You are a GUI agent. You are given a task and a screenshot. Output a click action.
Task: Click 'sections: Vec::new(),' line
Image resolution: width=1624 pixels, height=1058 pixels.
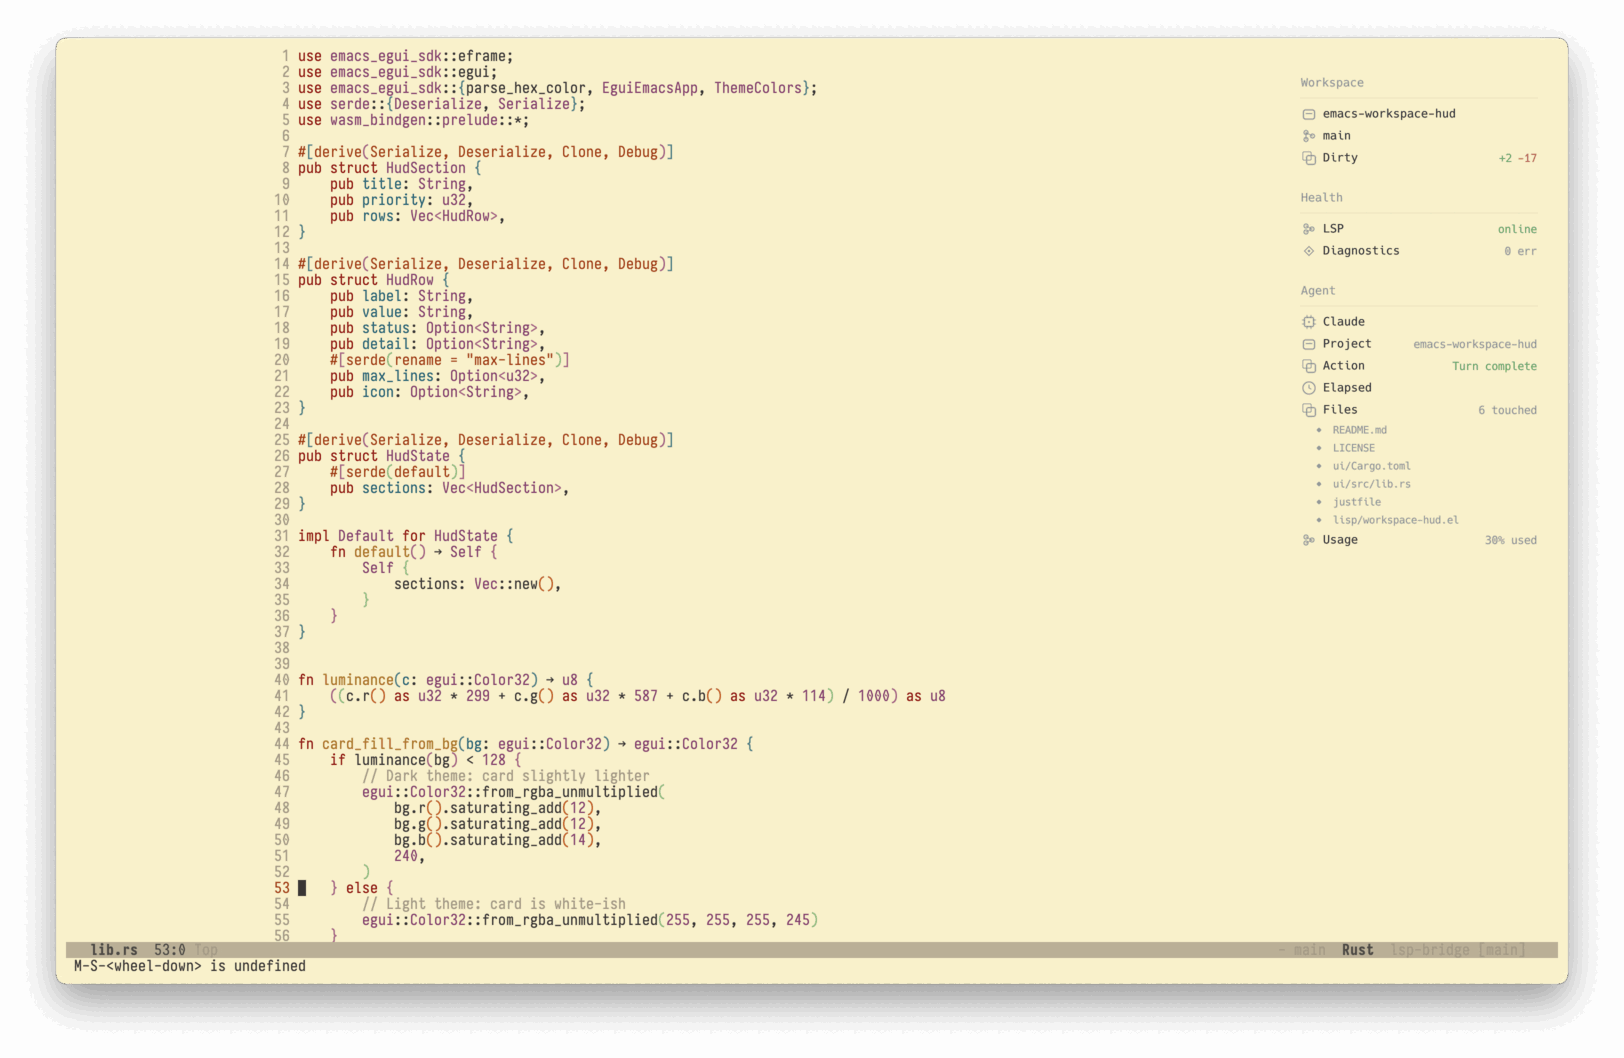[478, 584]
